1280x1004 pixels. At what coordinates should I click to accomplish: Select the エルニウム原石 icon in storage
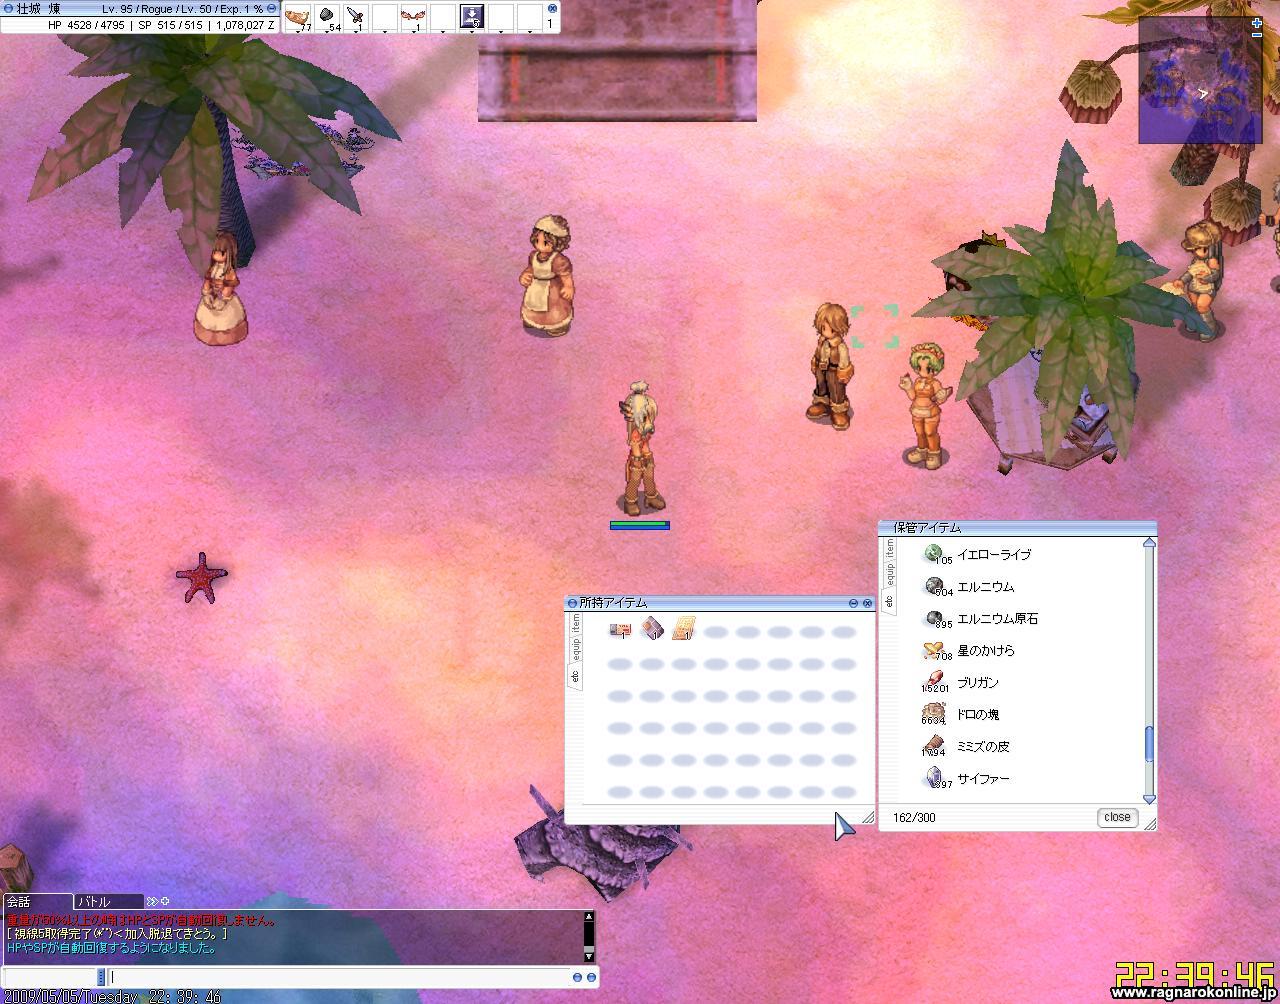(x=935, y=618)
